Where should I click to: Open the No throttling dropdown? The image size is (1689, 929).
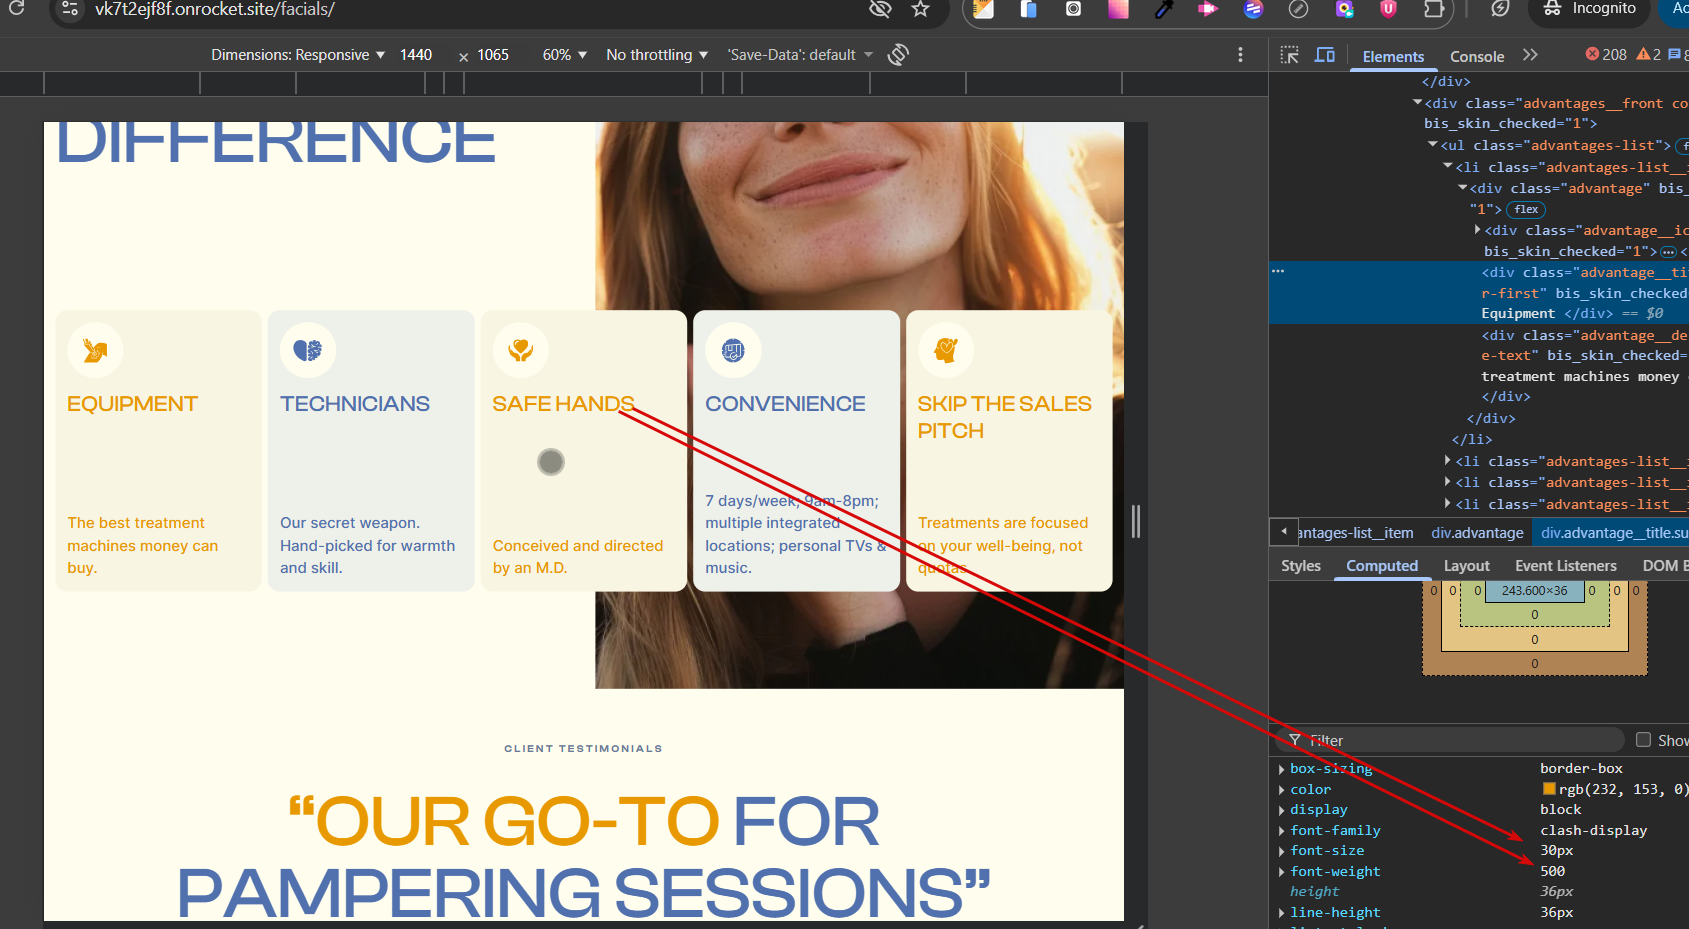tap(656, 55)
